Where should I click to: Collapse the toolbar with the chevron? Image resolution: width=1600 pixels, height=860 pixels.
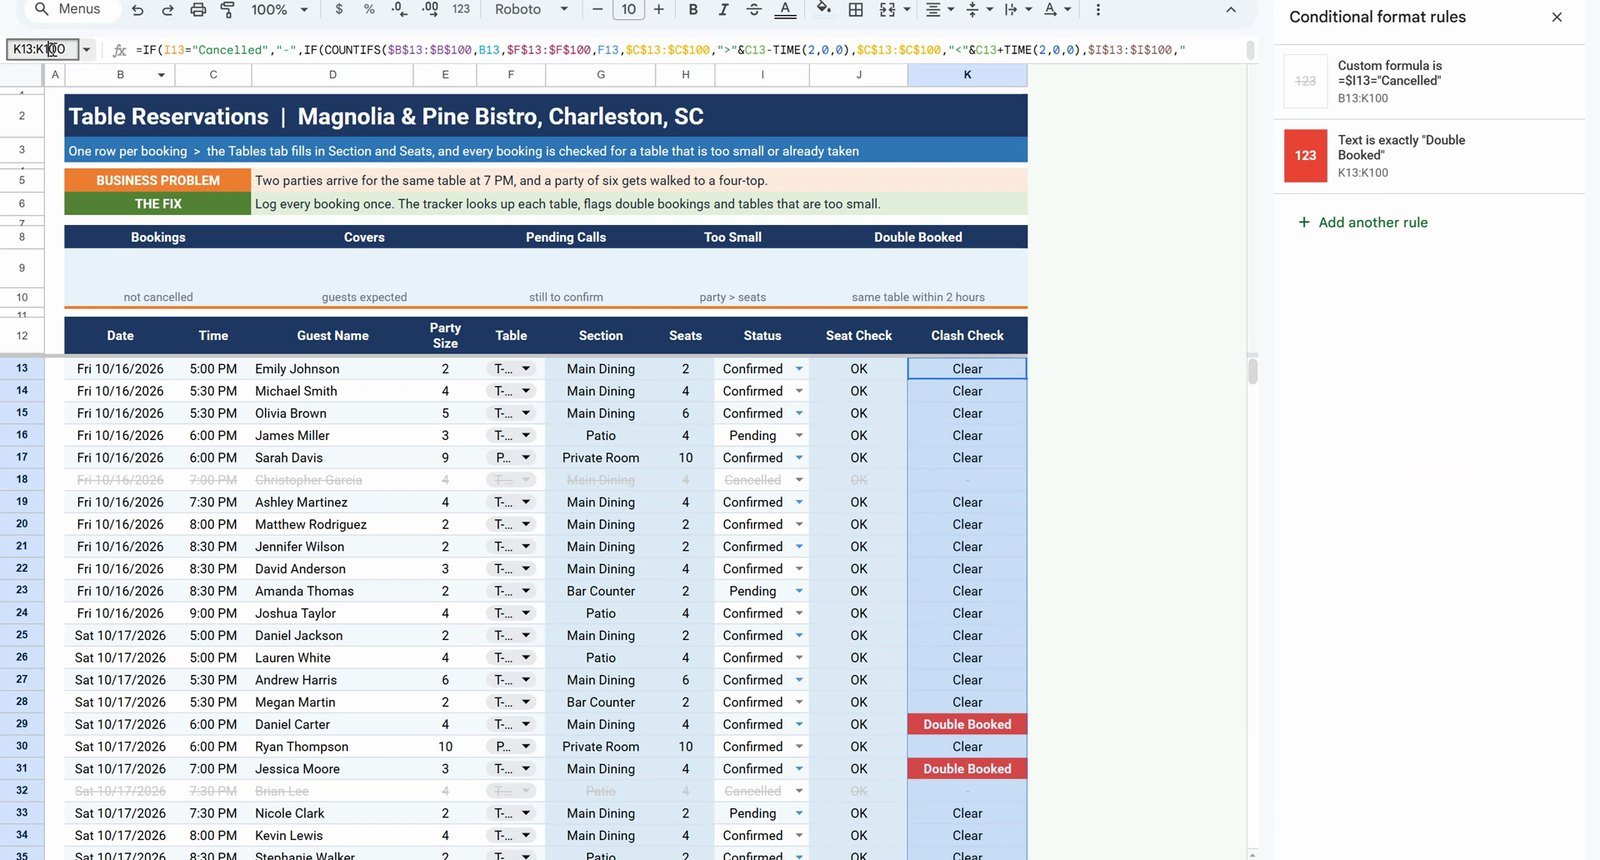[x=1231, y=10]
